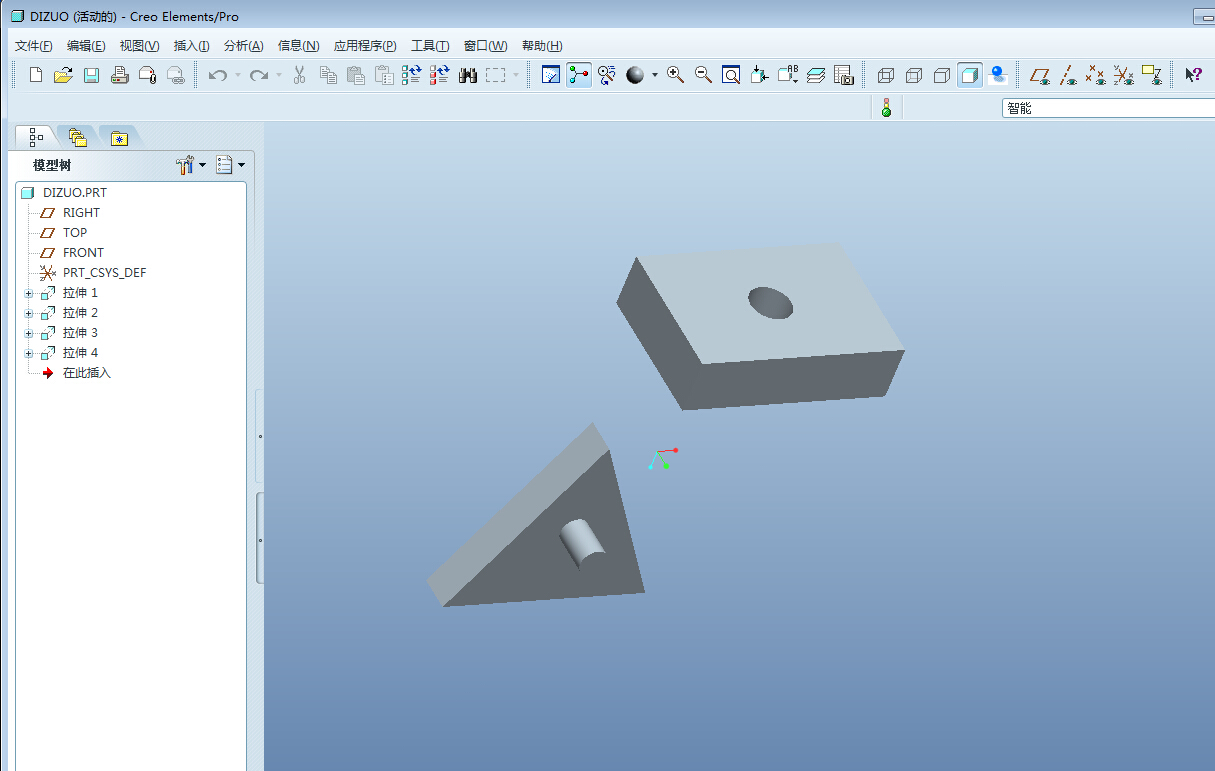Open the 文件(F) menu
1215x771 pixels.
coord(34,46)
